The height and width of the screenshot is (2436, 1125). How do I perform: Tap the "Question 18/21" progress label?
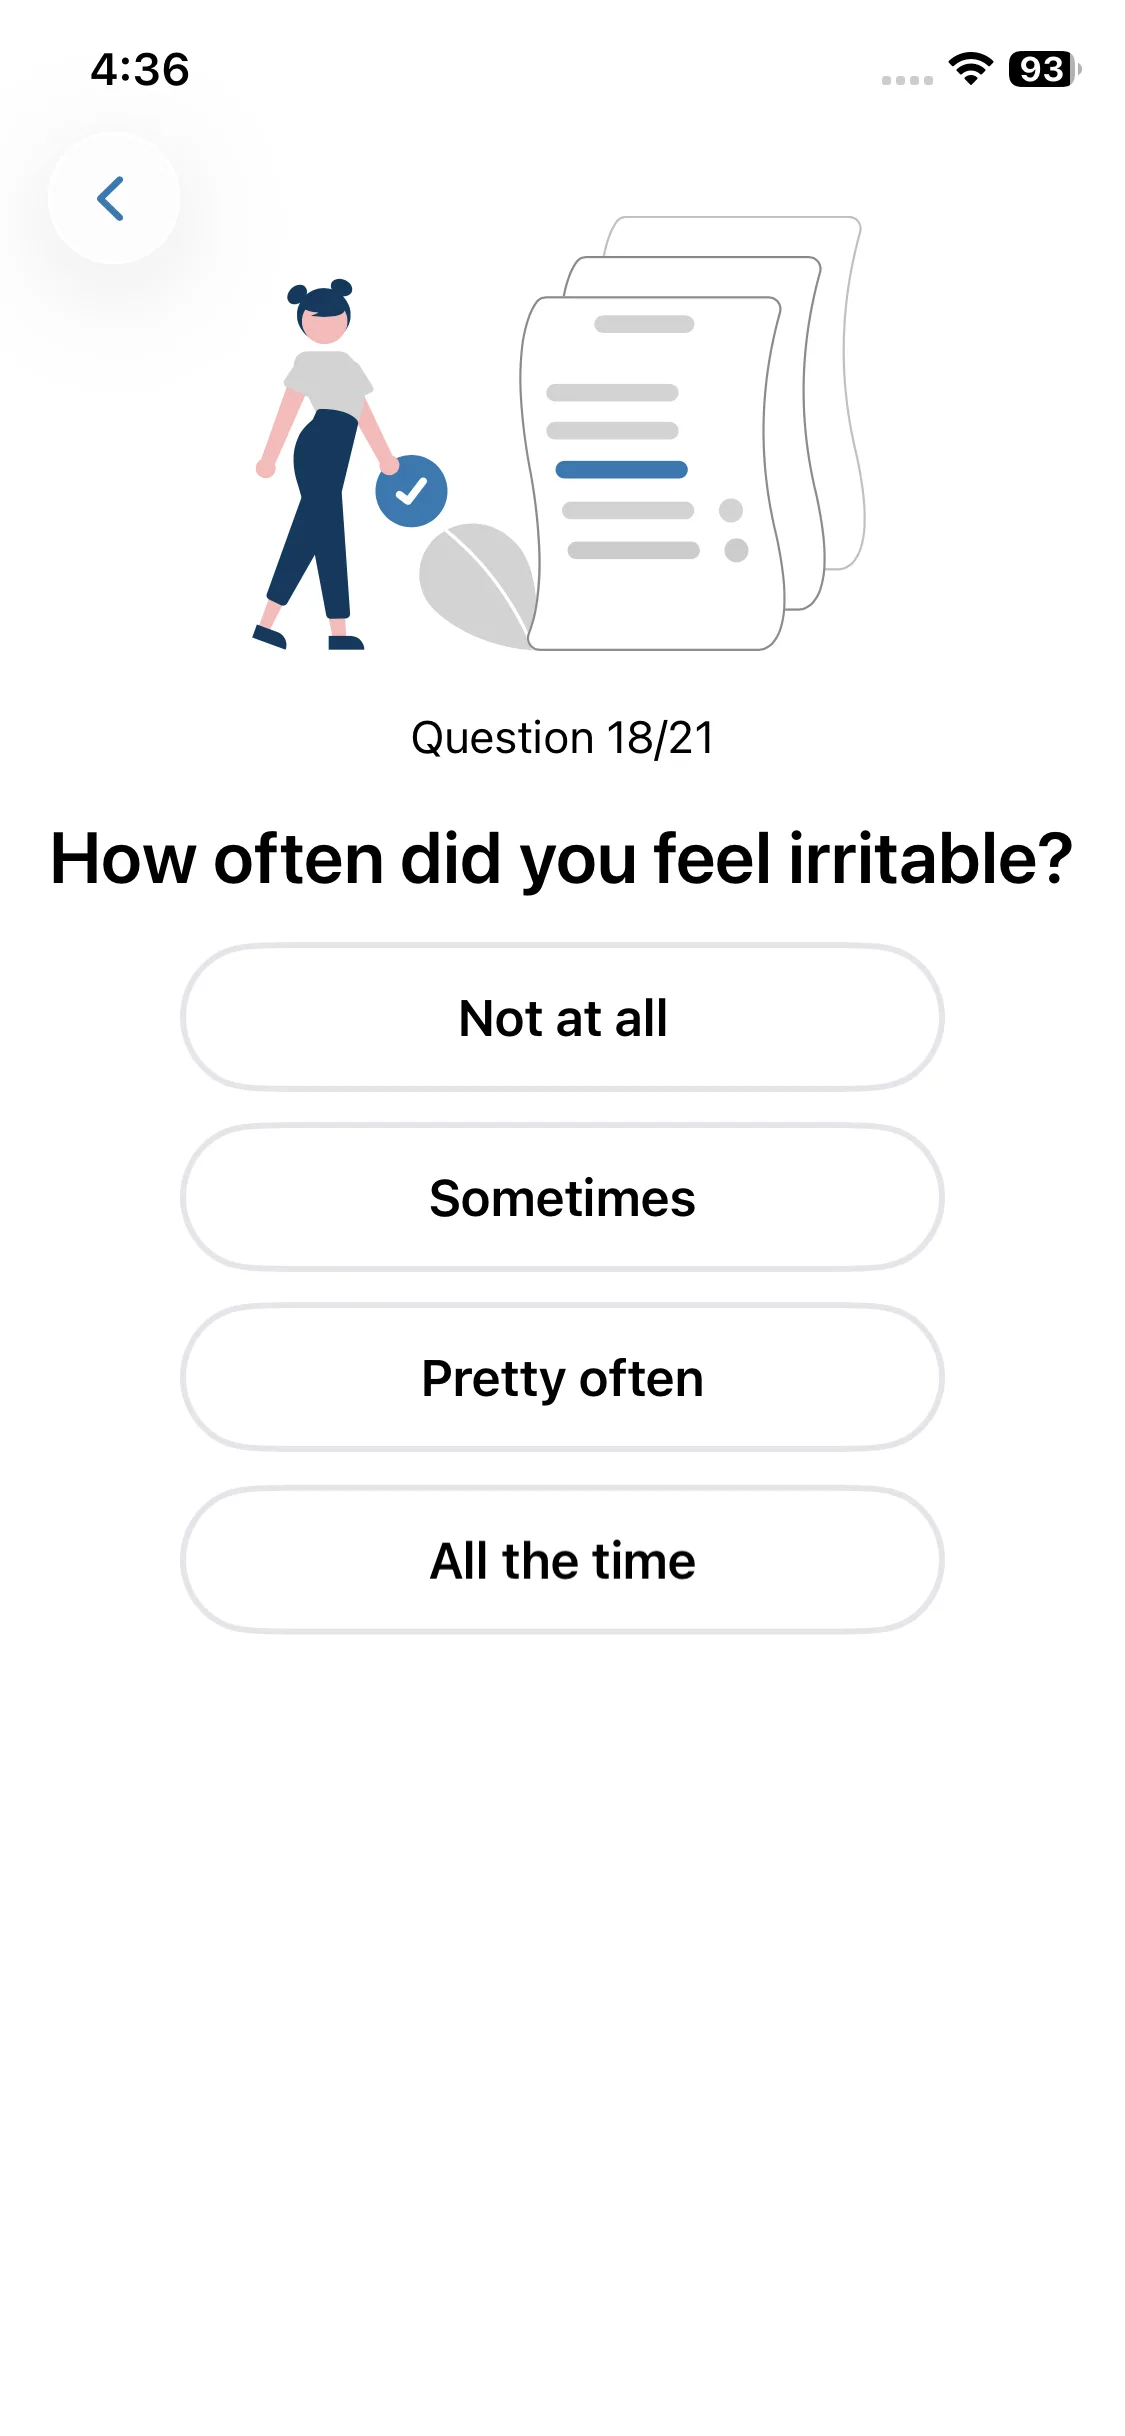coord(562,738)
